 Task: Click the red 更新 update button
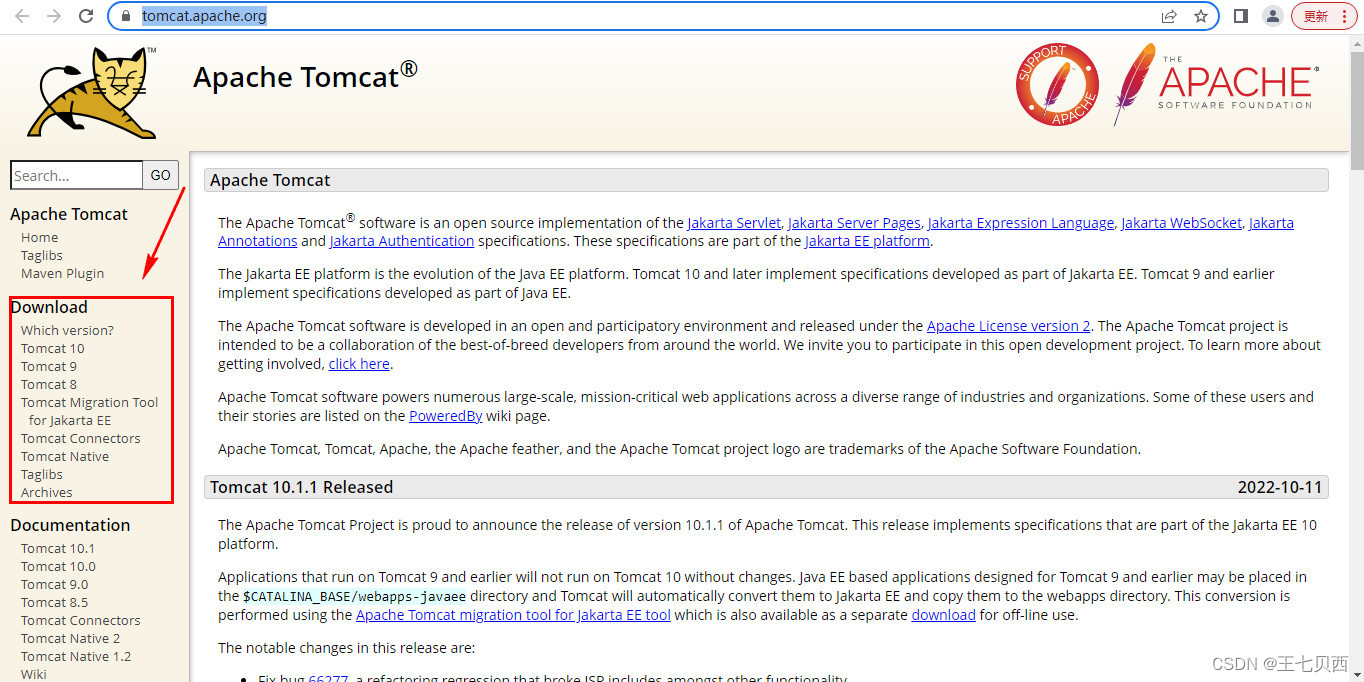[x=1325, y=16]
